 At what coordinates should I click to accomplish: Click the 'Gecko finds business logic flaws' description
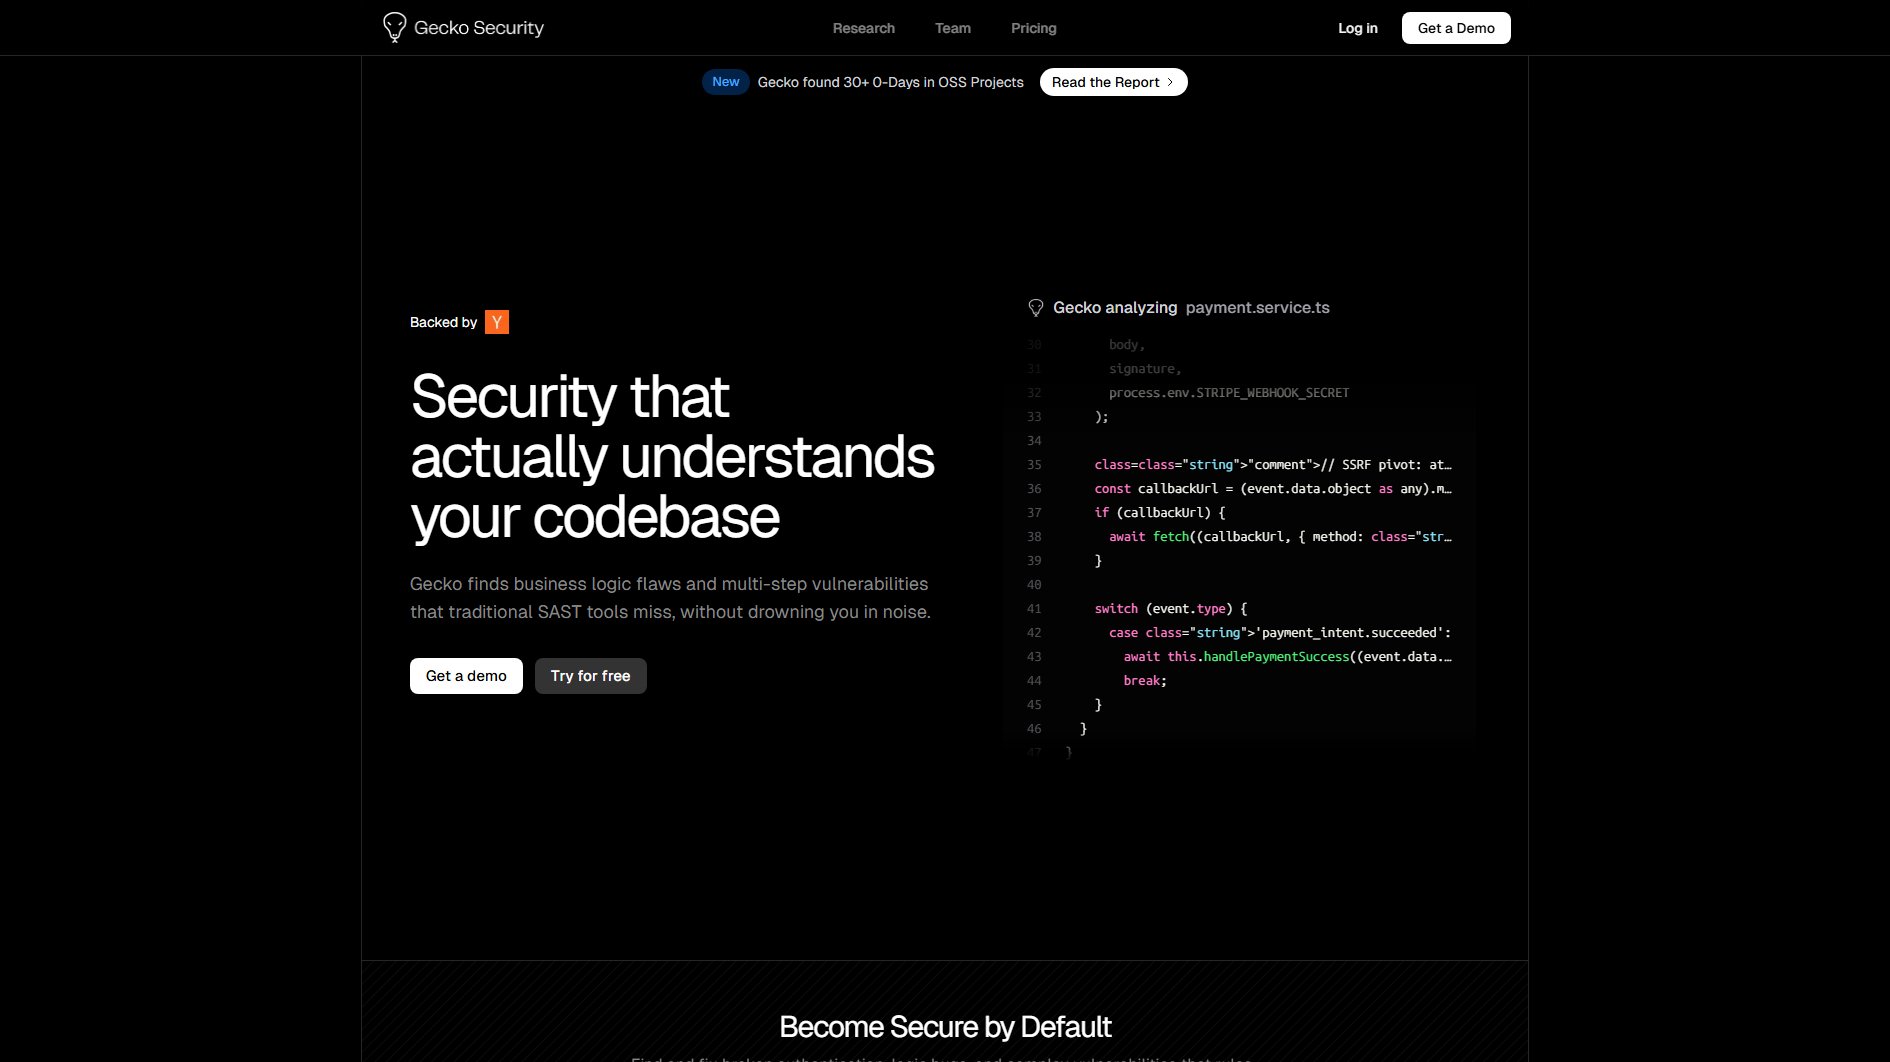point(670,598)
